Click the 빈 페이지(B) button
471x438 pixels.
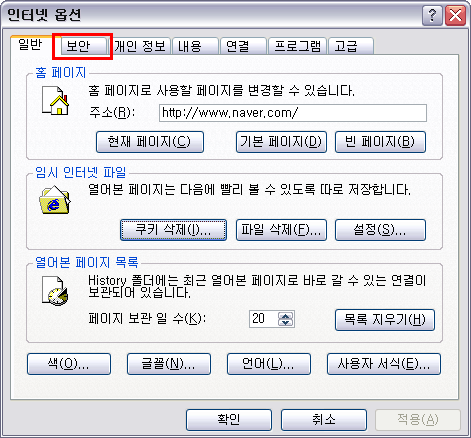tap(380, 142)
